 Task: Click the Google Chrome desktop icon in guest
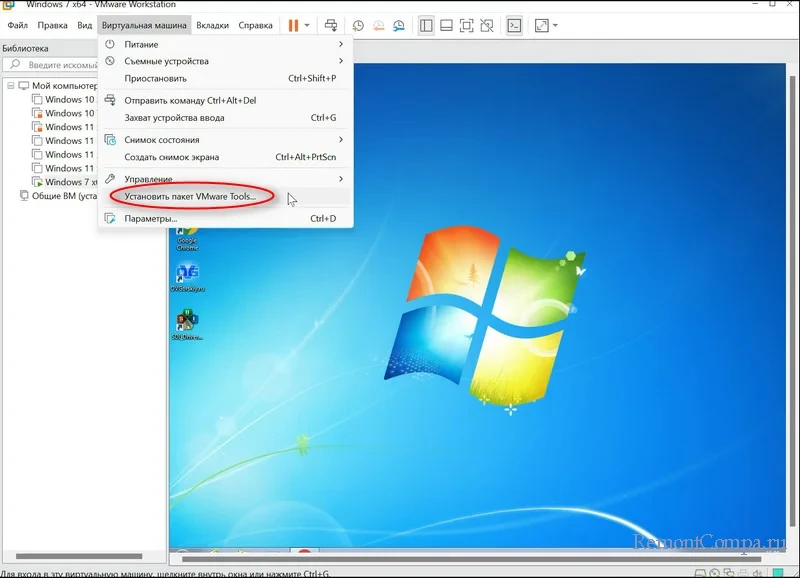click(187, 239)
